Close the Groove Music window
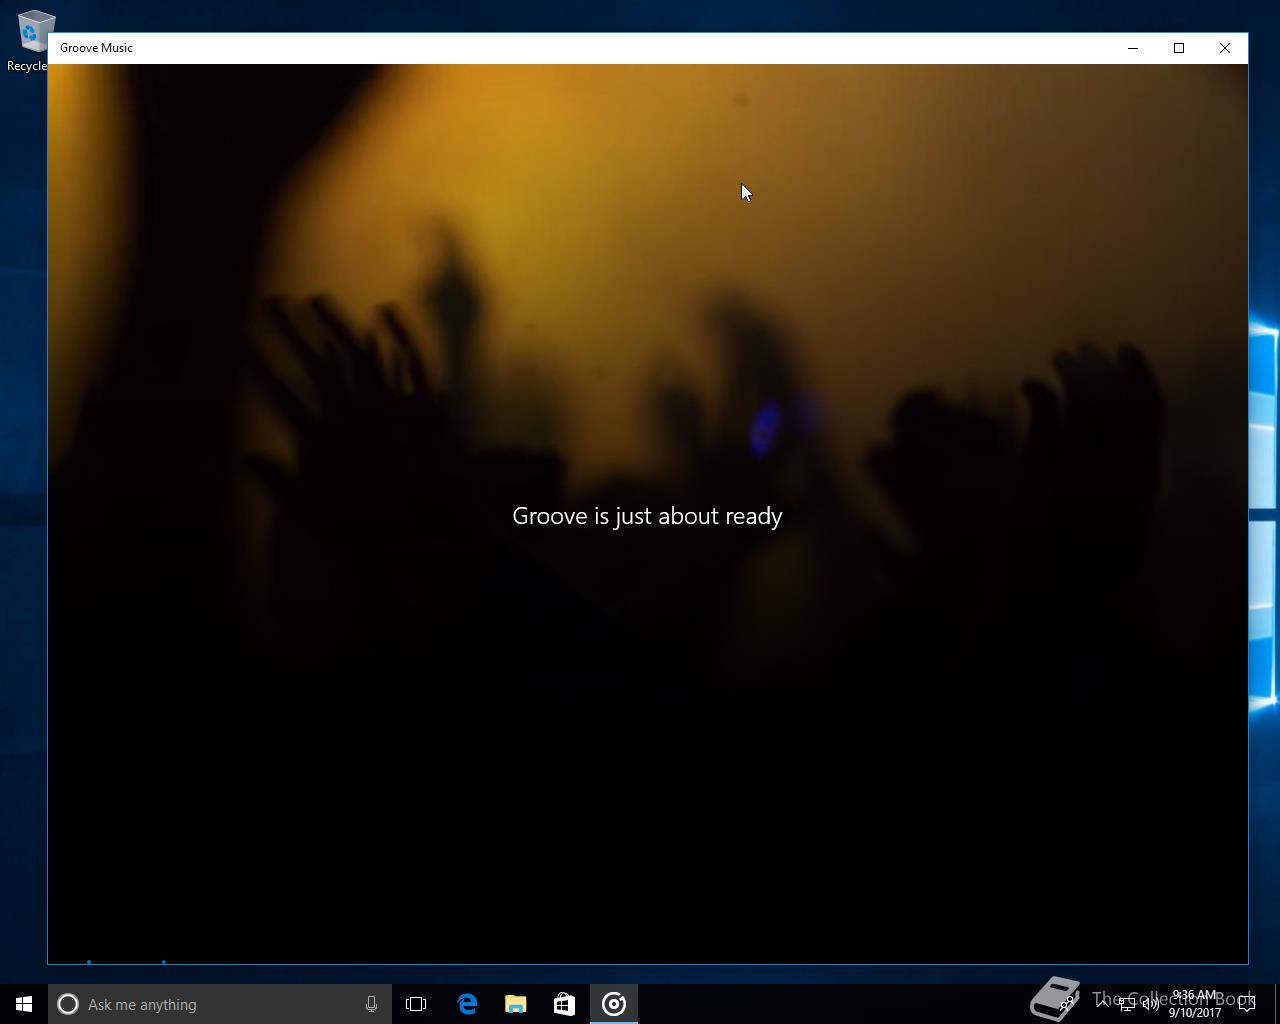 tap(1225, 48)
